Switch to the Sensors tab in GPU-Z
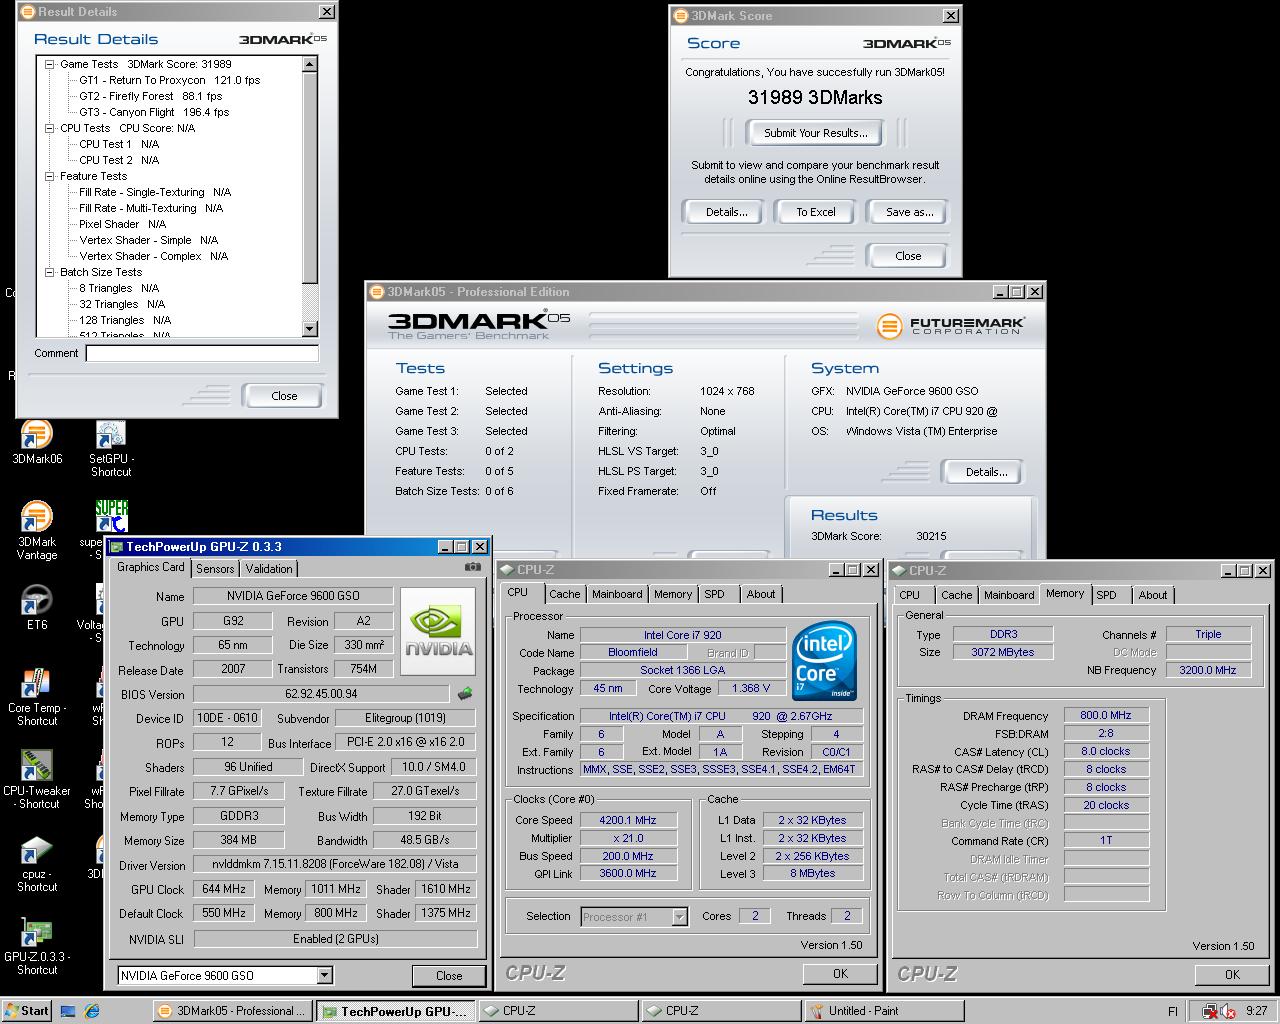Image resolution: width=1280 pixels, height=1024 pixels. tap(215, 568)
